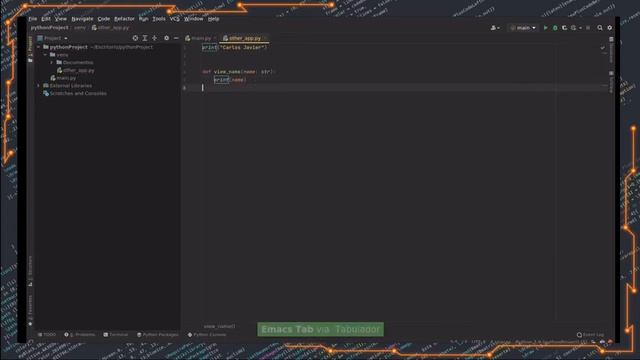
Task: Open the Tools menu
Action: coord(159,19)
